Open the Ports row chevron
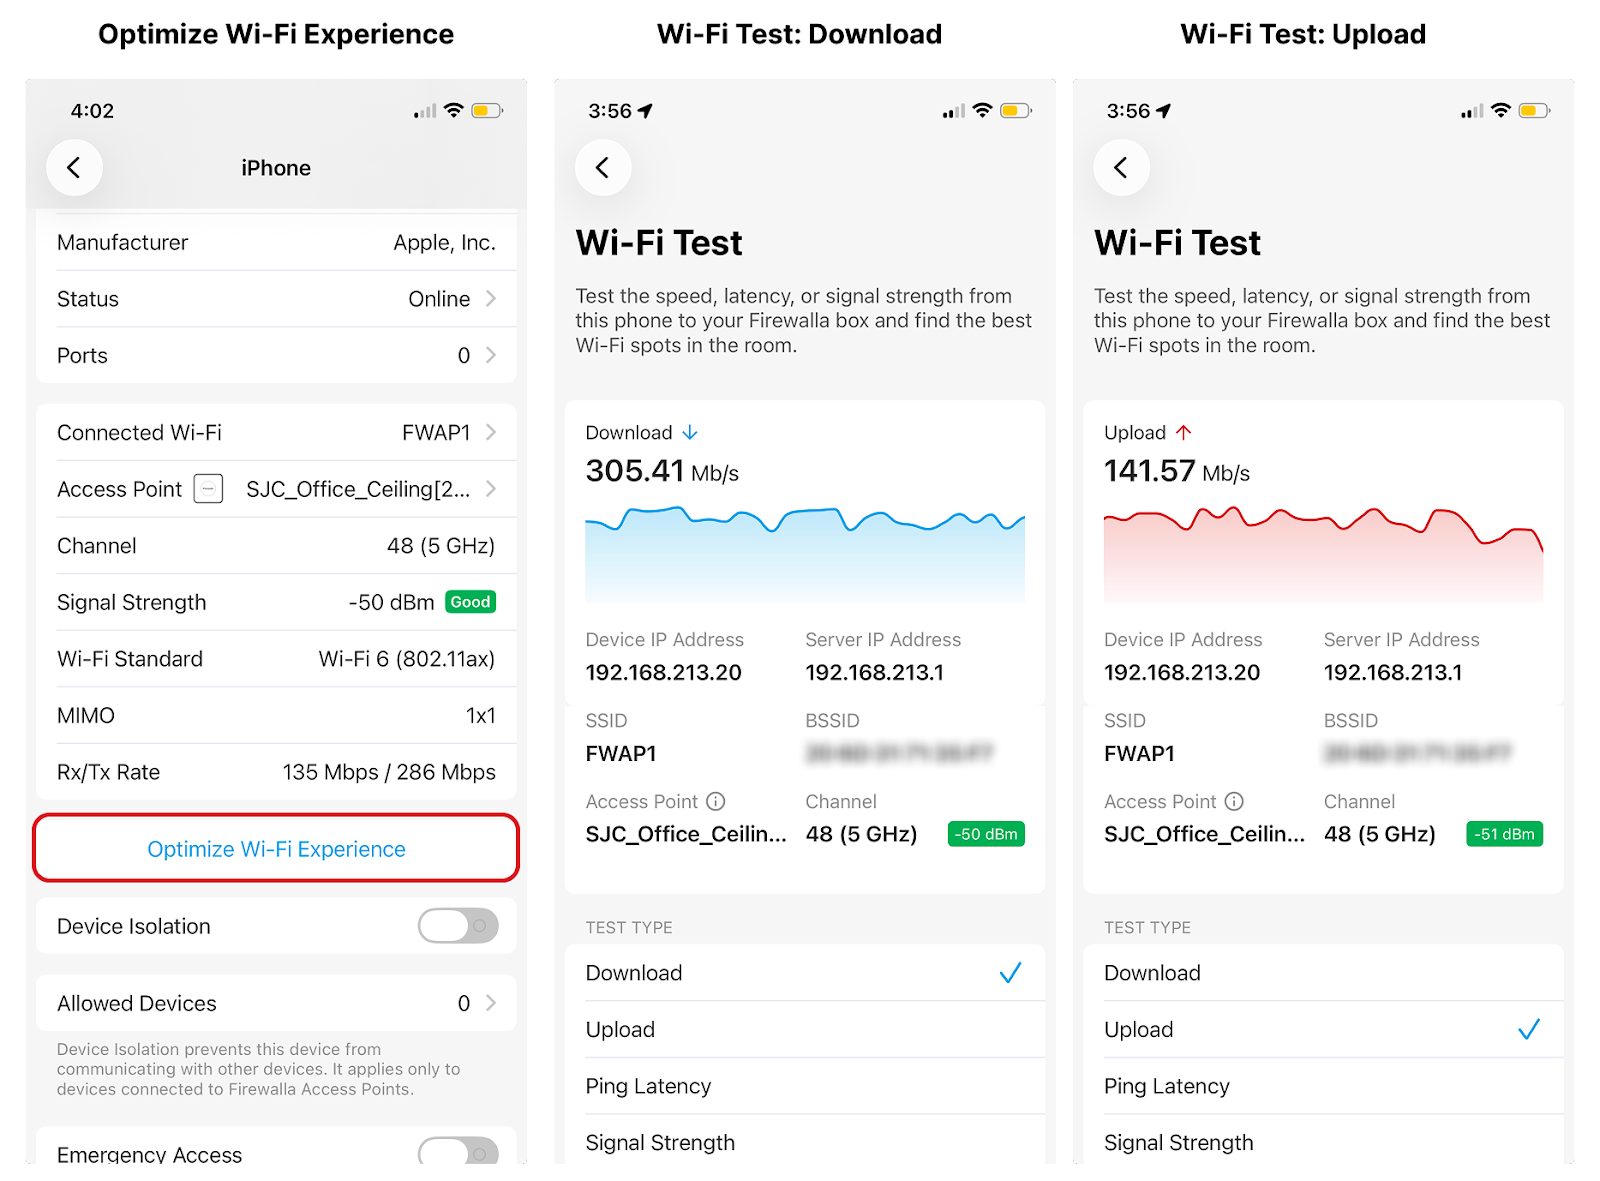Viewport: 1600px width, 1181px height. (x=491, y=355)
